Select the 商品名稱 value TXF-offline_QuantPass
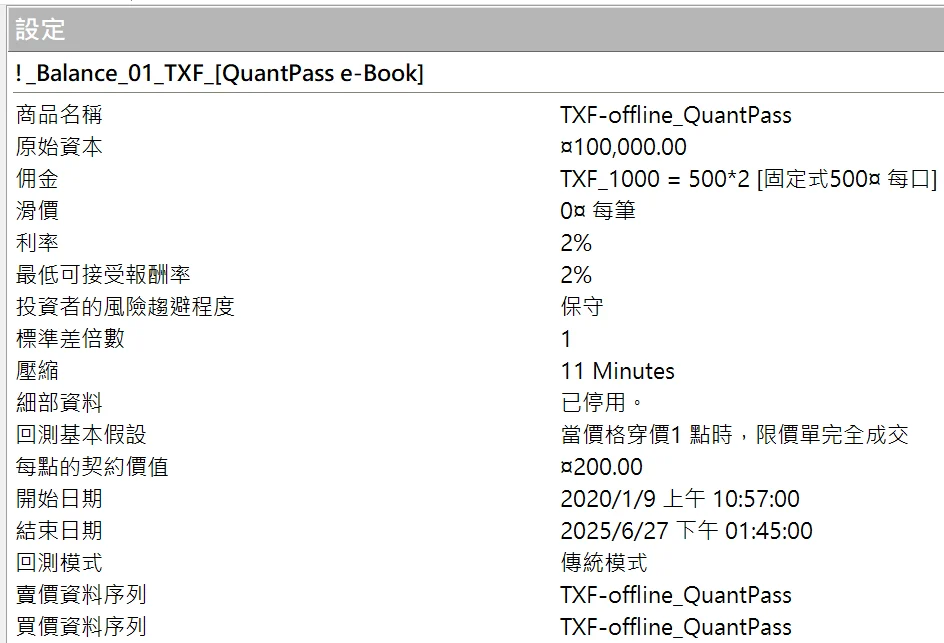The width and height of the screenshot is (944, 643). (675, 114)
